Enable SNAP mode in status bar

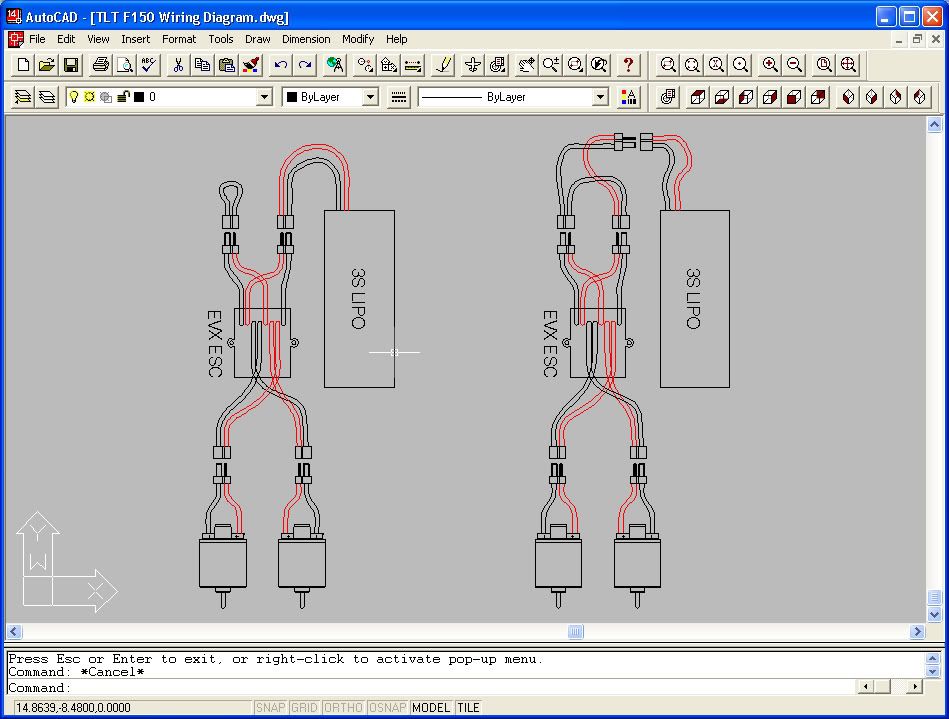270,707
